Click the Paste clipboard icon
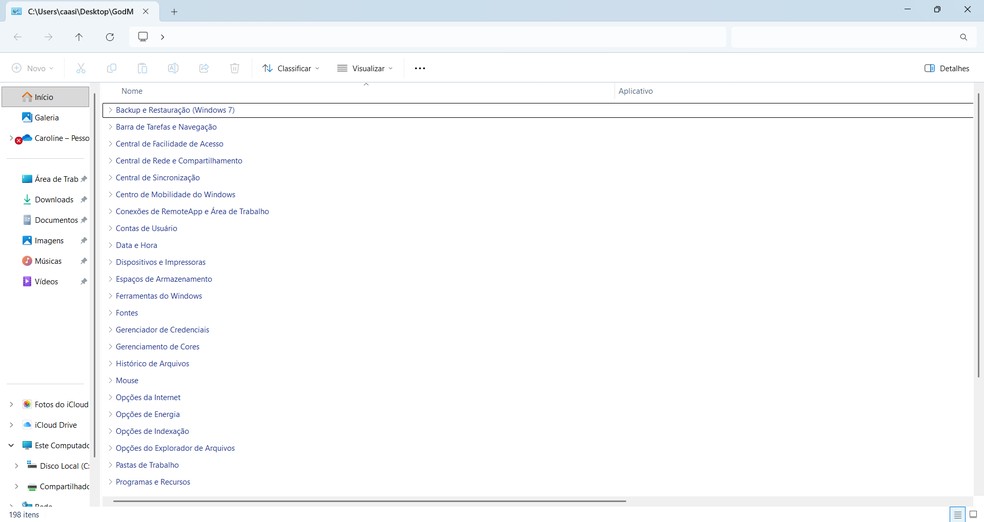This screenshot has width=984, height=522. (x=142, y=68)
